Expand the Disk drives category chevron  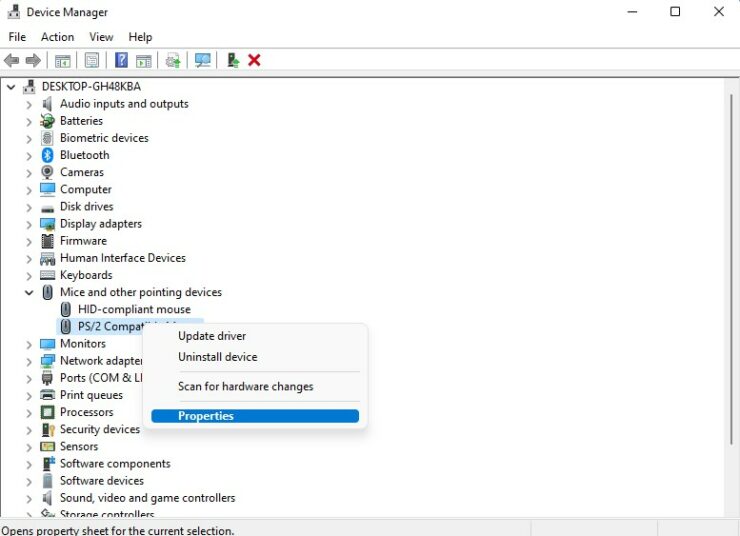click(x=29, y=207)
